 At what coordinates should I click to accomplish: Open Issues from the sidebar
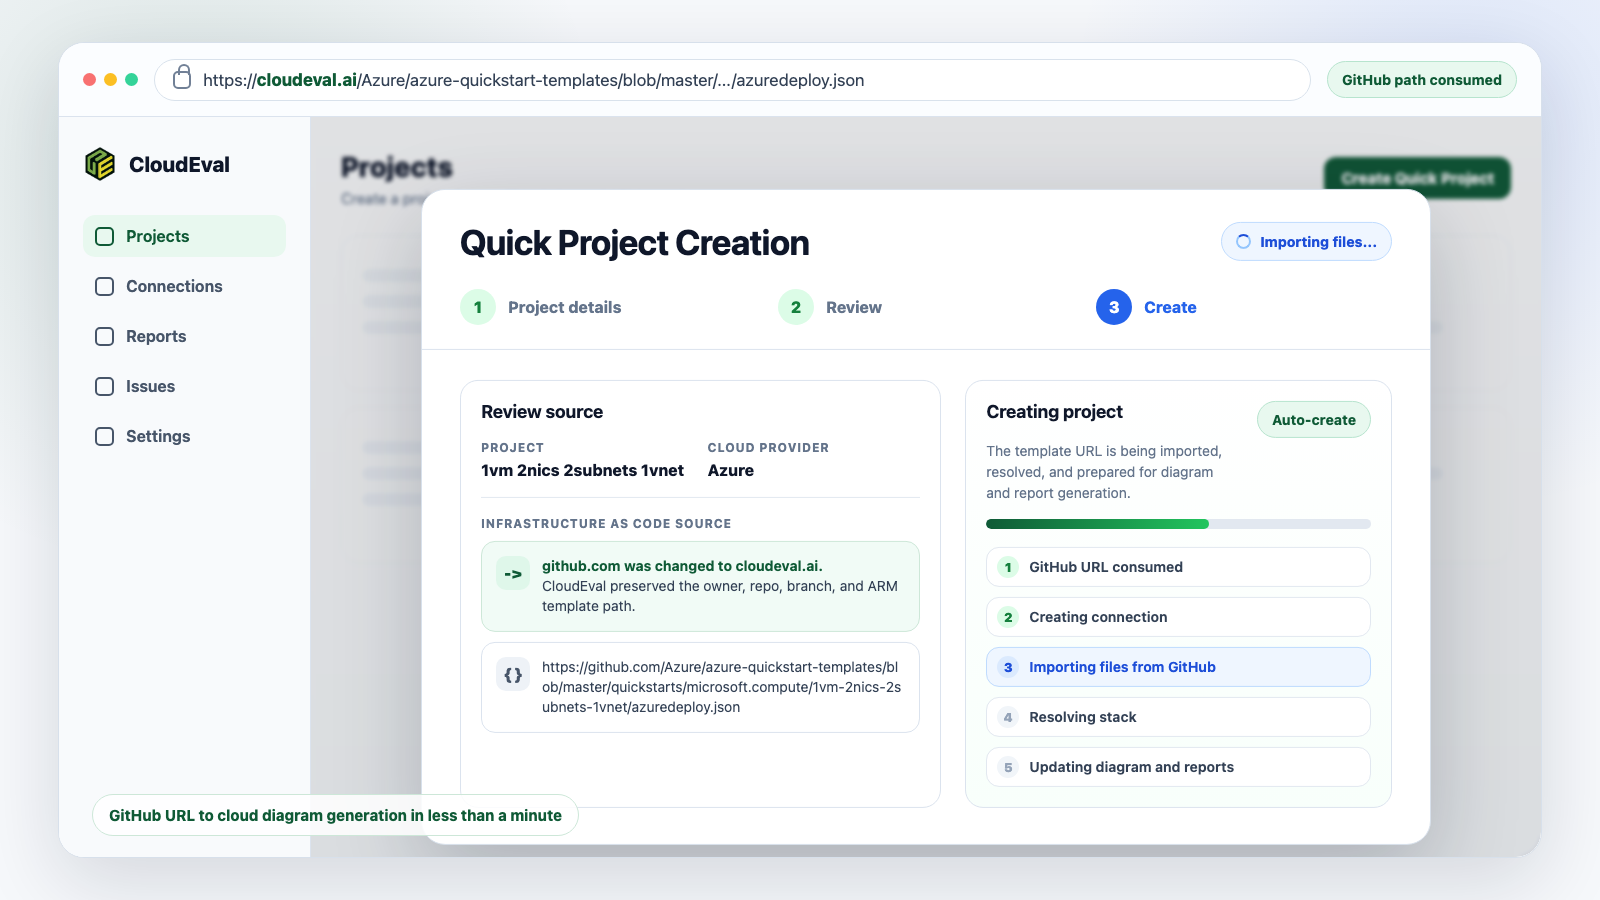[x=184, y=386]
